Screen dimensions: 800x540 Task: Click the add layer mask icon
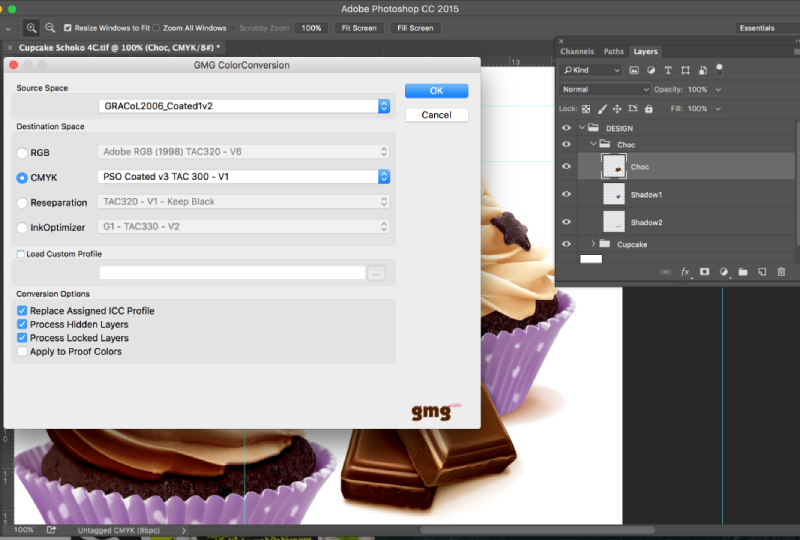click(x=704, y=272)
